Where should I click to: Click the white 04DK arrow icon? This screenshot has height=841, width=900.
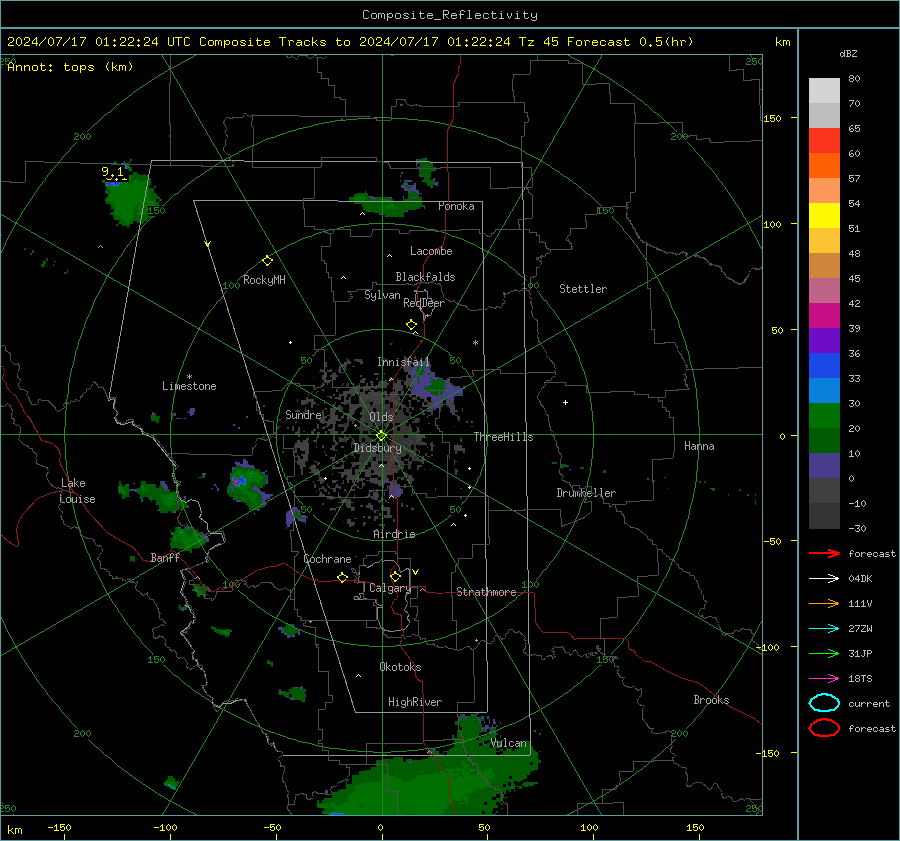(824, 579)
